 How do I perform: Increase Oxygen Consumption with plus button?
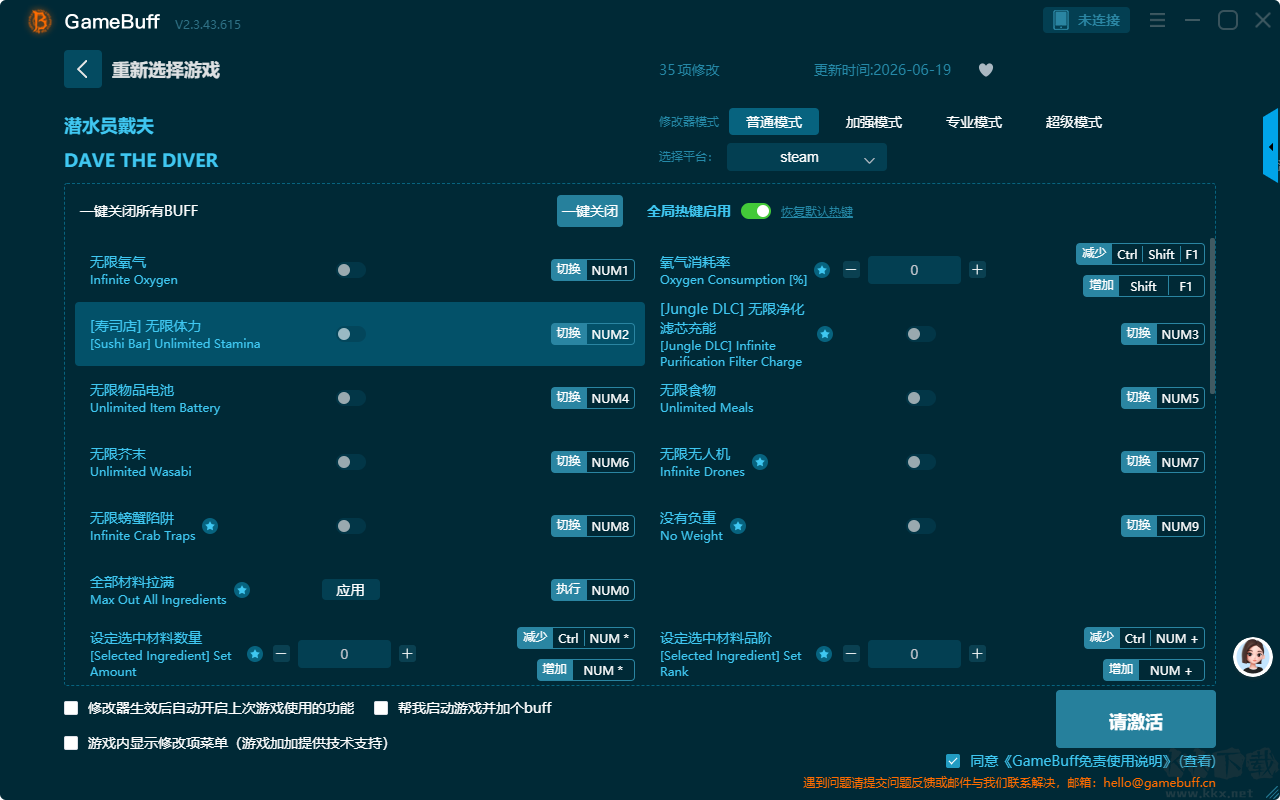pyautogui.click(x=977, y=270)
